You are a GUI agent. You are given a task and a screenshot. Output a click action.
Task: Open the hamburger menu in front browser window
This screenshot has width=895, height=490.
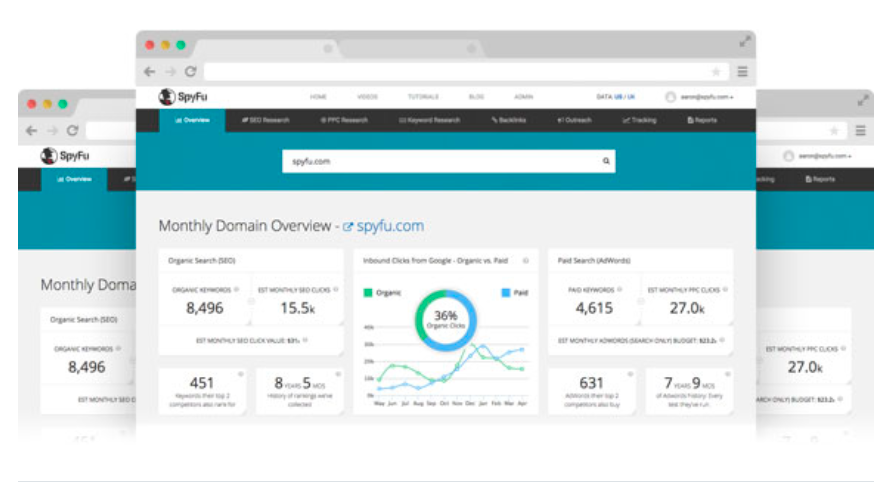tap(743, 71)
